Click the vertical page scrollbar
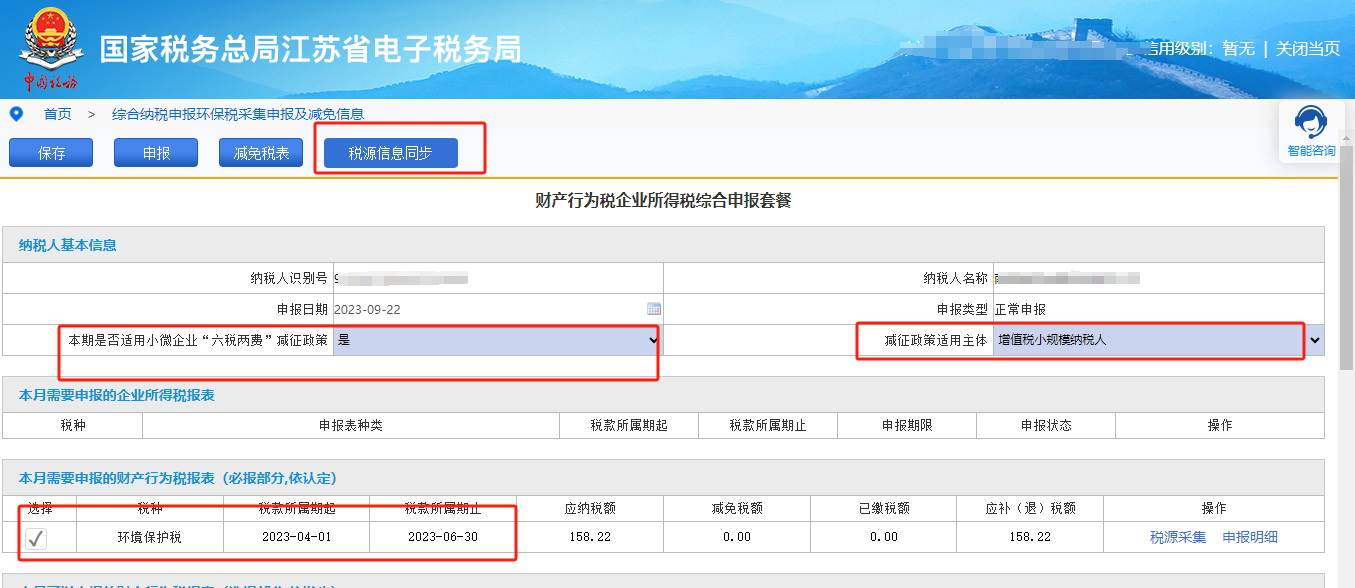Screen dimensions: 1355x588 click(x=1346, y=300)
